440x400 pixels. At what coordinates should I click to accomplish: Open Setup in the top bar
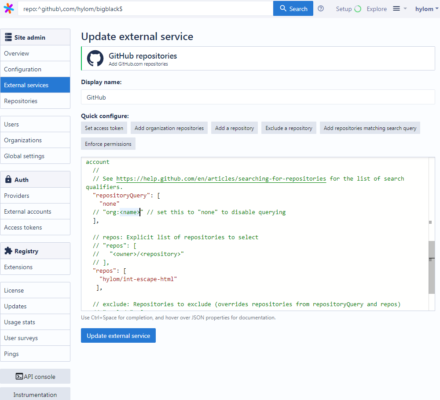click(344, 9)
